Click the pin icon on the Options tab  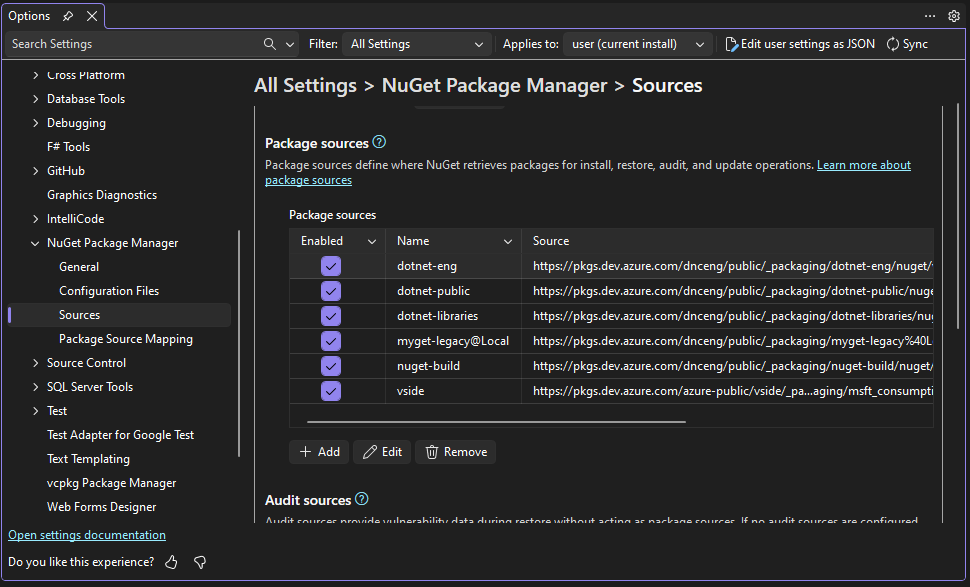(x=67, y=15)
